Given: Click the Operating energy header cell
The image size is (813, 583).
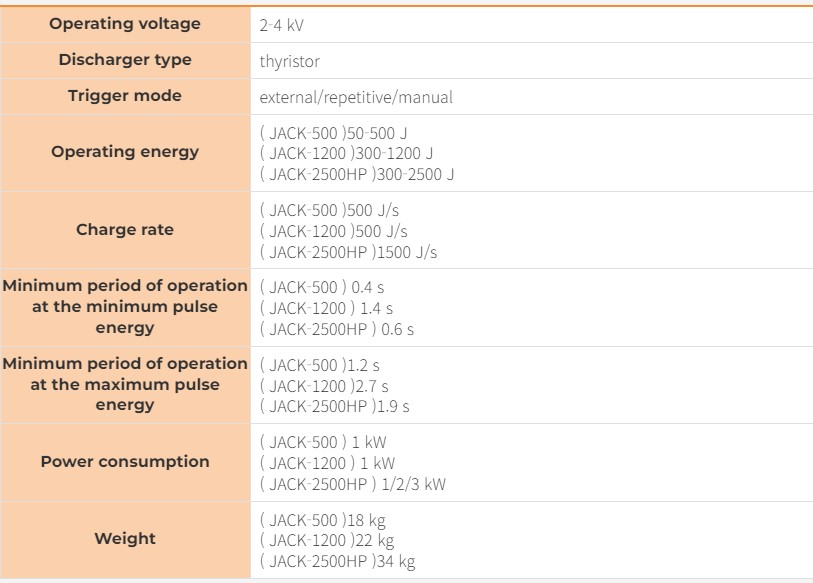Looking at the screenshot, I should [125, 152].
